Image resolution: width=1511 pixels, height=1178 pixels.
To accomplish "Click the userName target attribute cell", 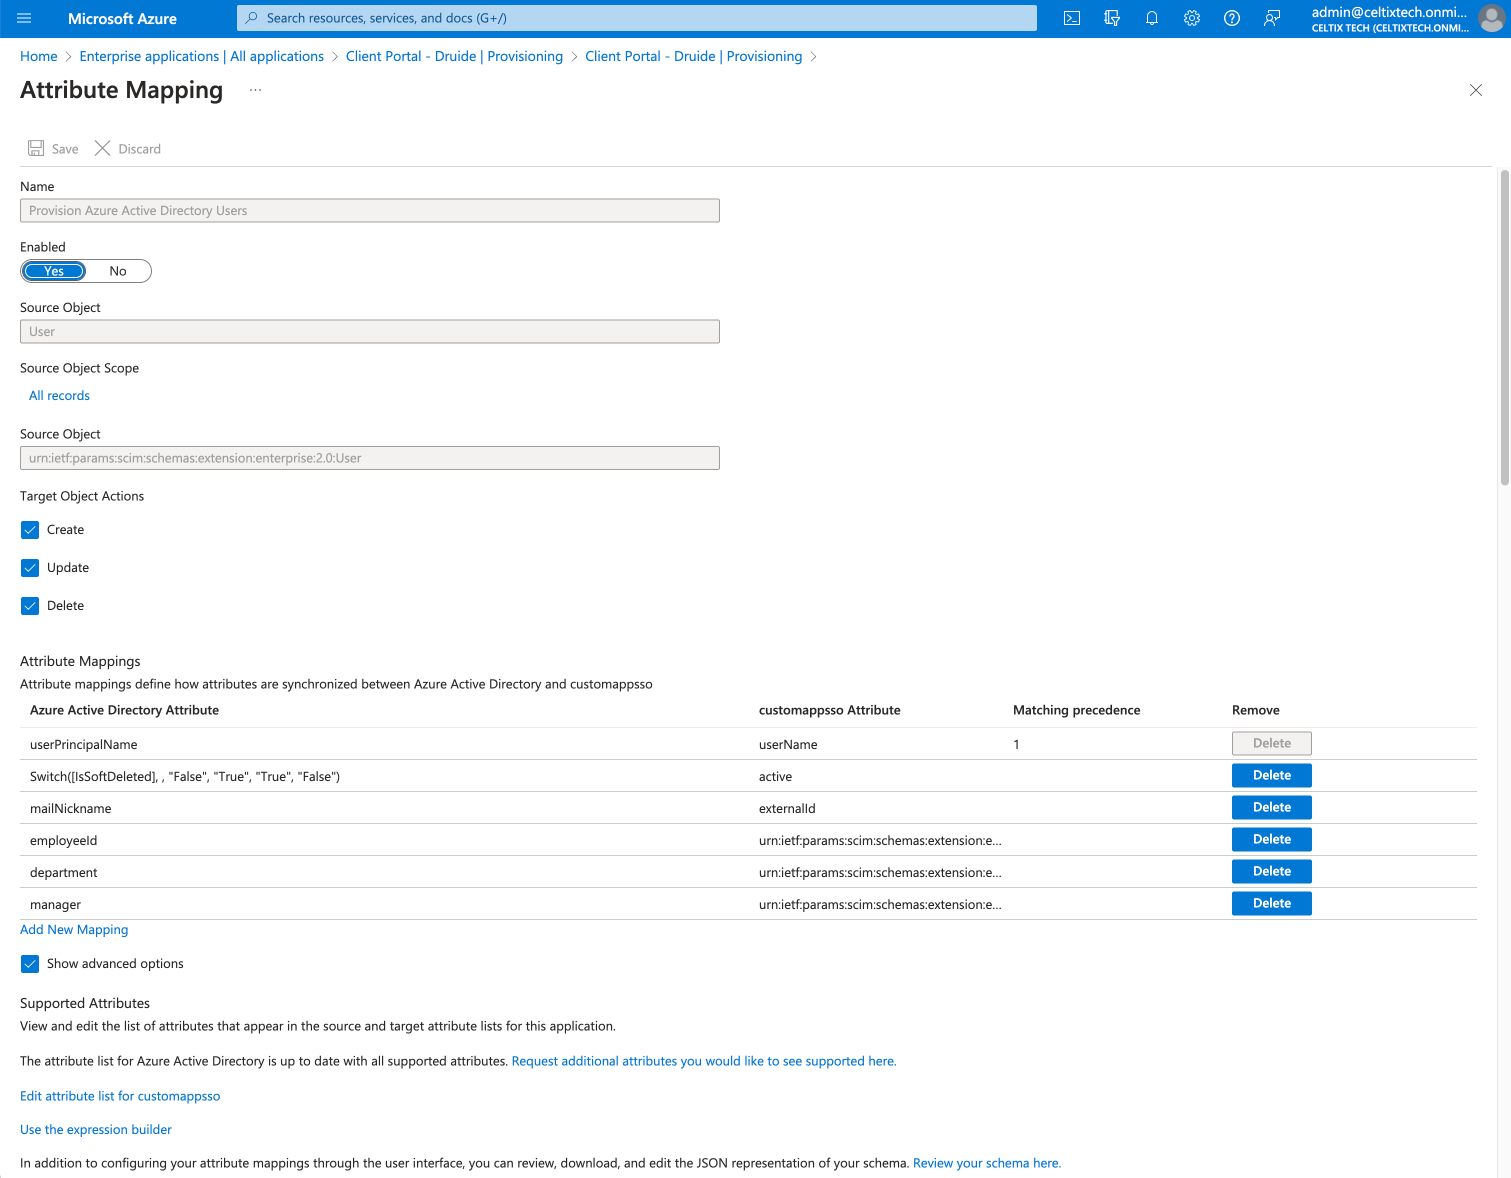I will 788,744.
